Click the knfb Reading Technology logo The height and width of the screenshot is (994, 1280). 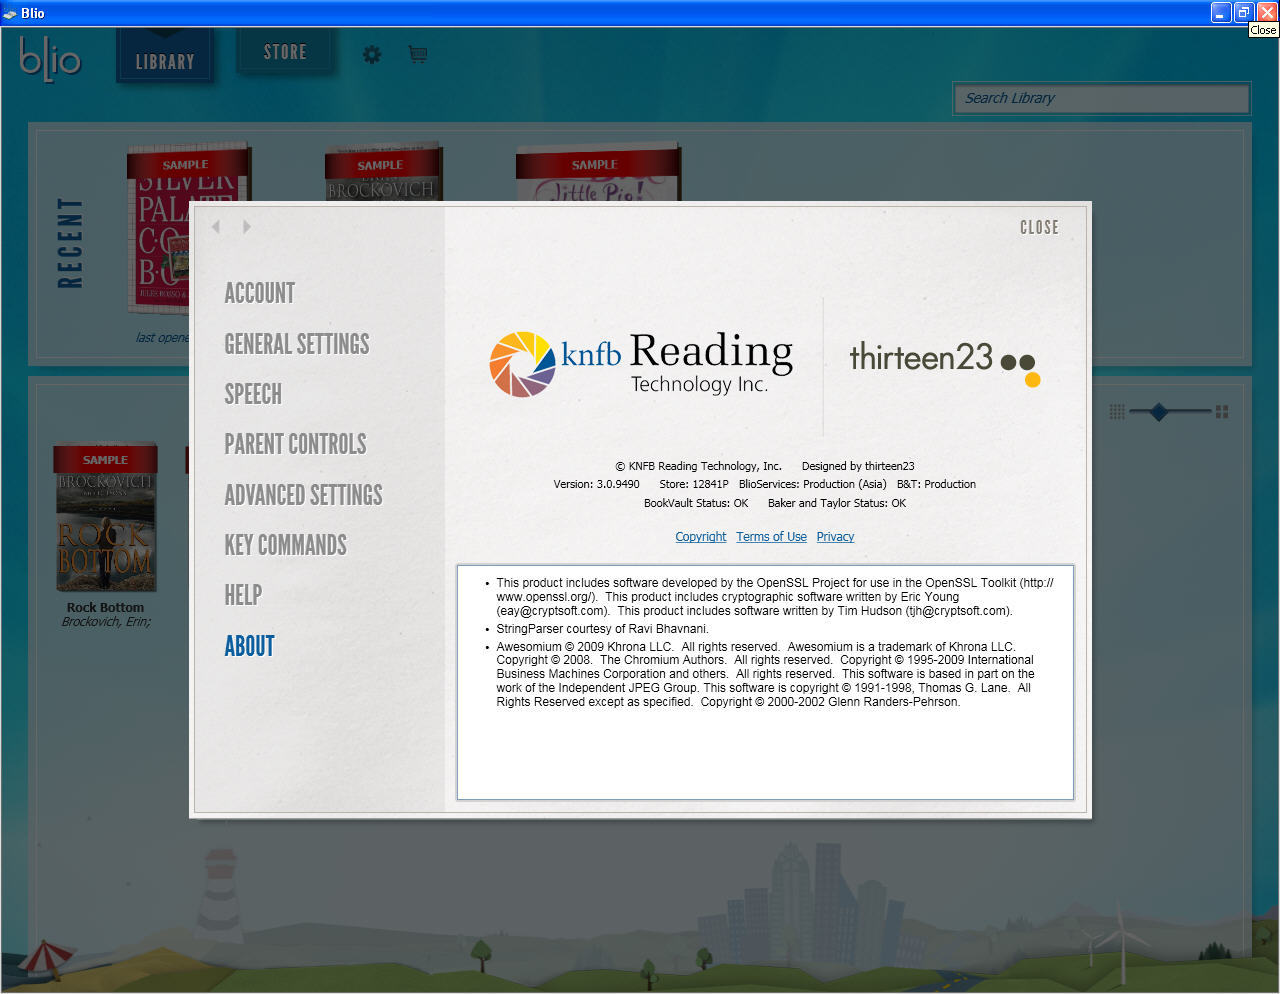point(640,364)
